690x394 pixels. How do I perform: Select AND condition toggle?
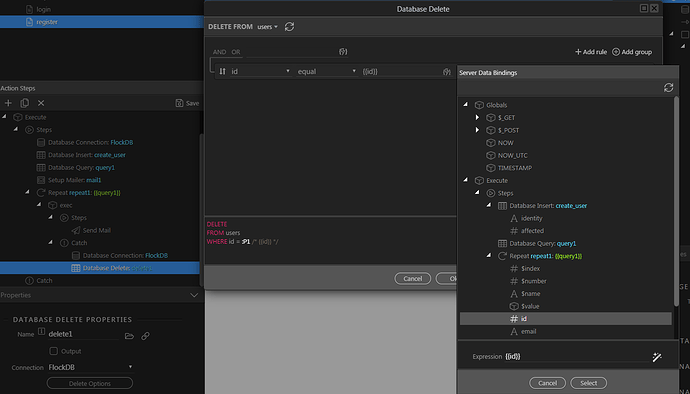219,52
